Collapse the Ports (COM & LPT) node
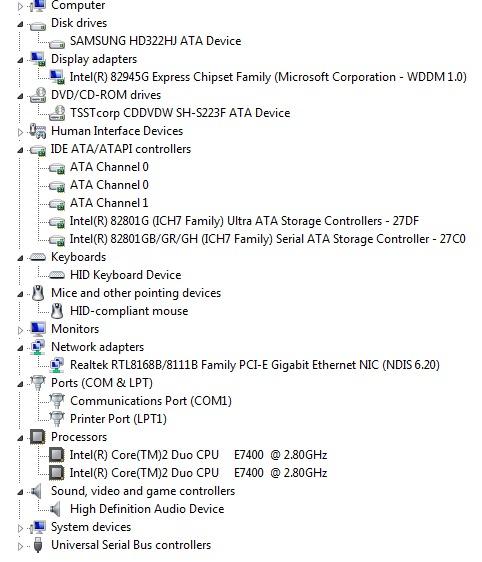The image size is (482, 562). pyautogui.click(x=20, y=384)
